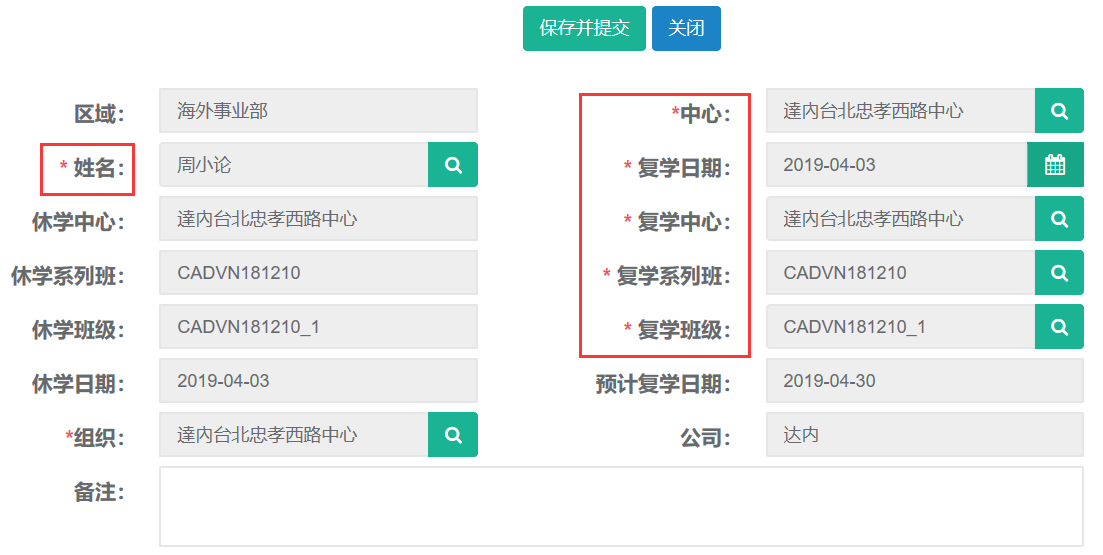Click the search icon next to 姓名 field

pyautogui.click(x=453, y=165)
